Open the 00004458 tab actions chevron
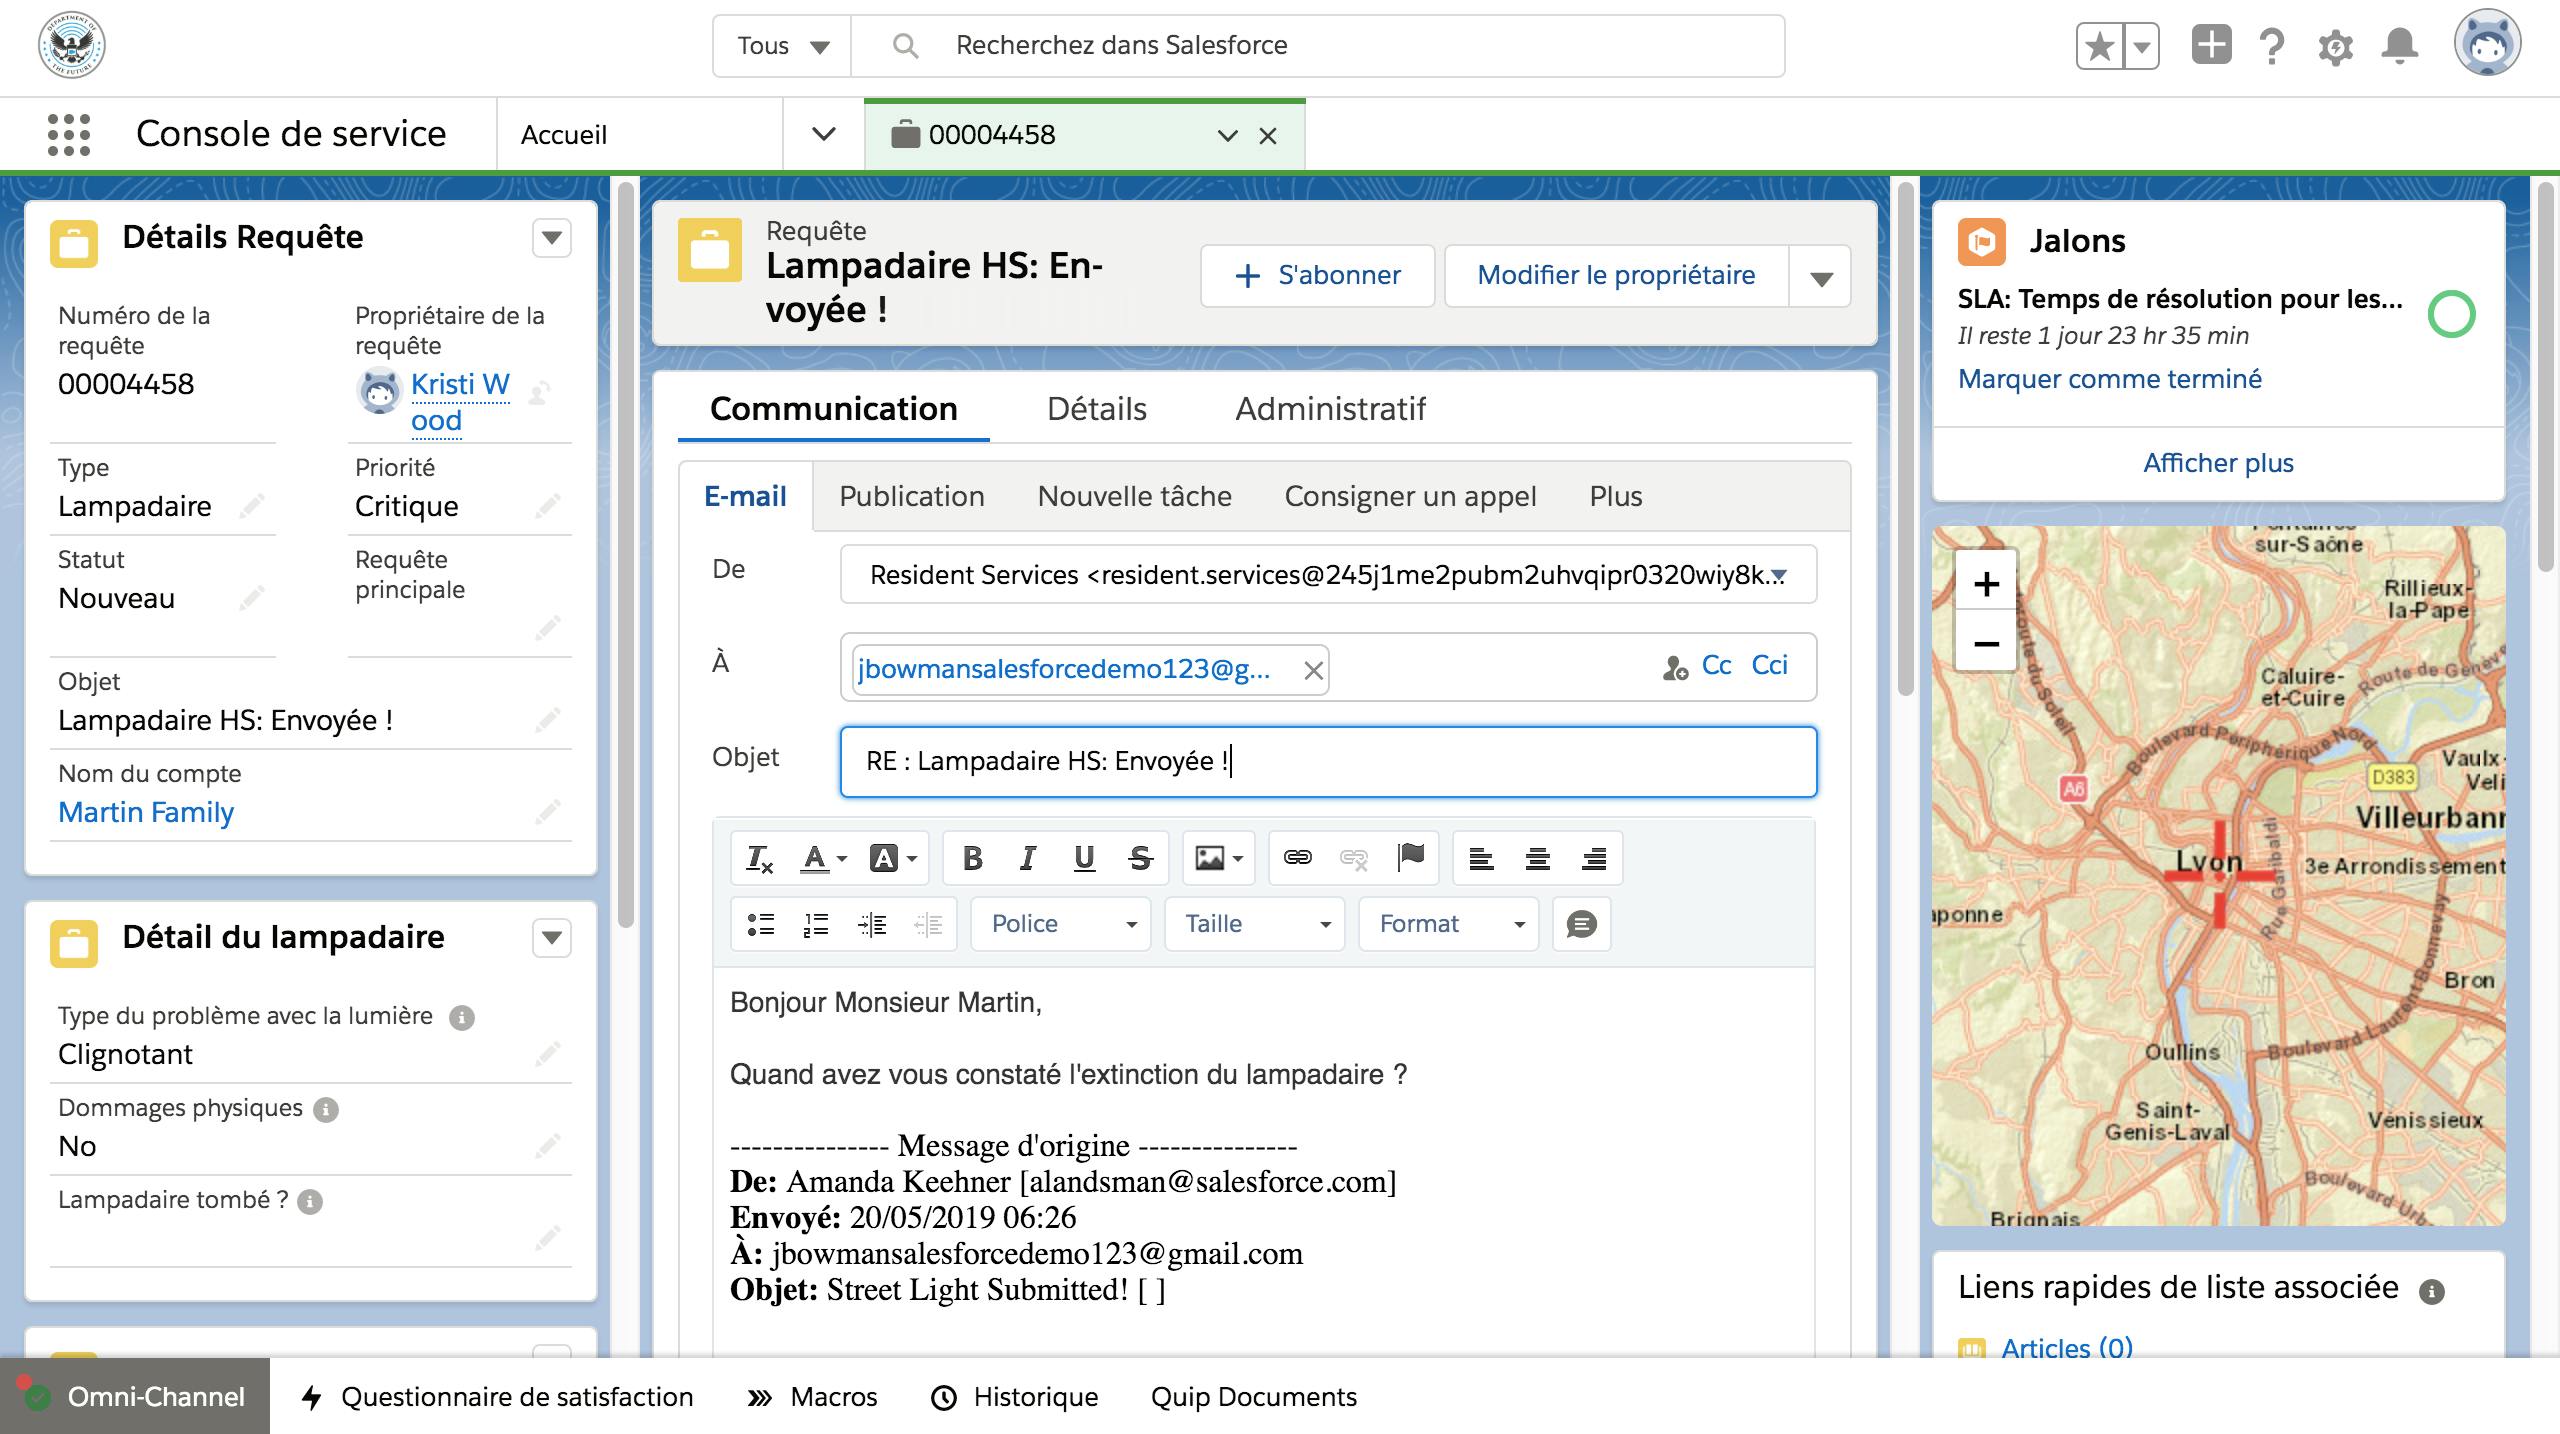 (1227, 136)
